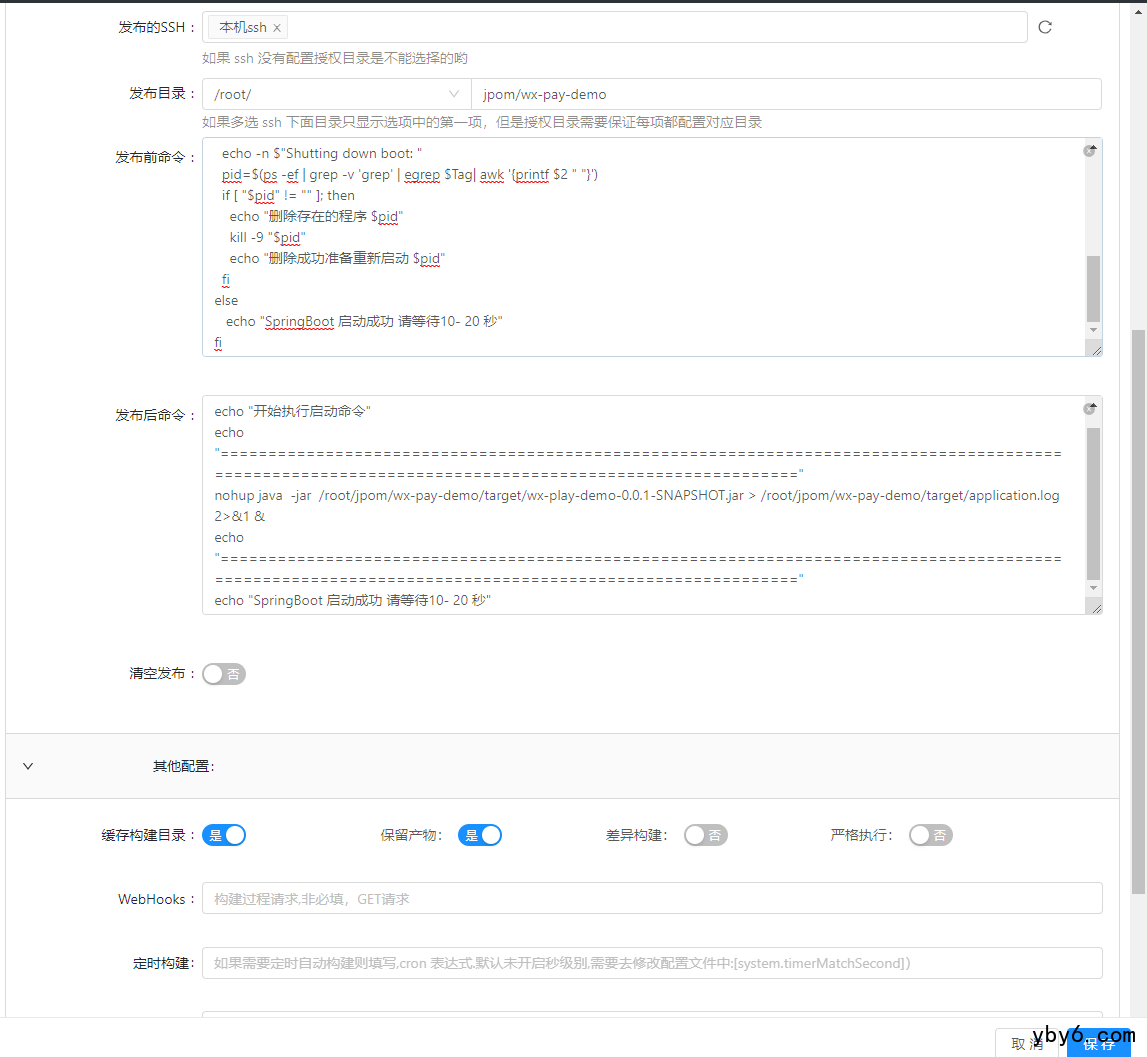Click the 其他配置 header label
Viewport: 1147px width, 1057px height.
[x=183, y=766]
